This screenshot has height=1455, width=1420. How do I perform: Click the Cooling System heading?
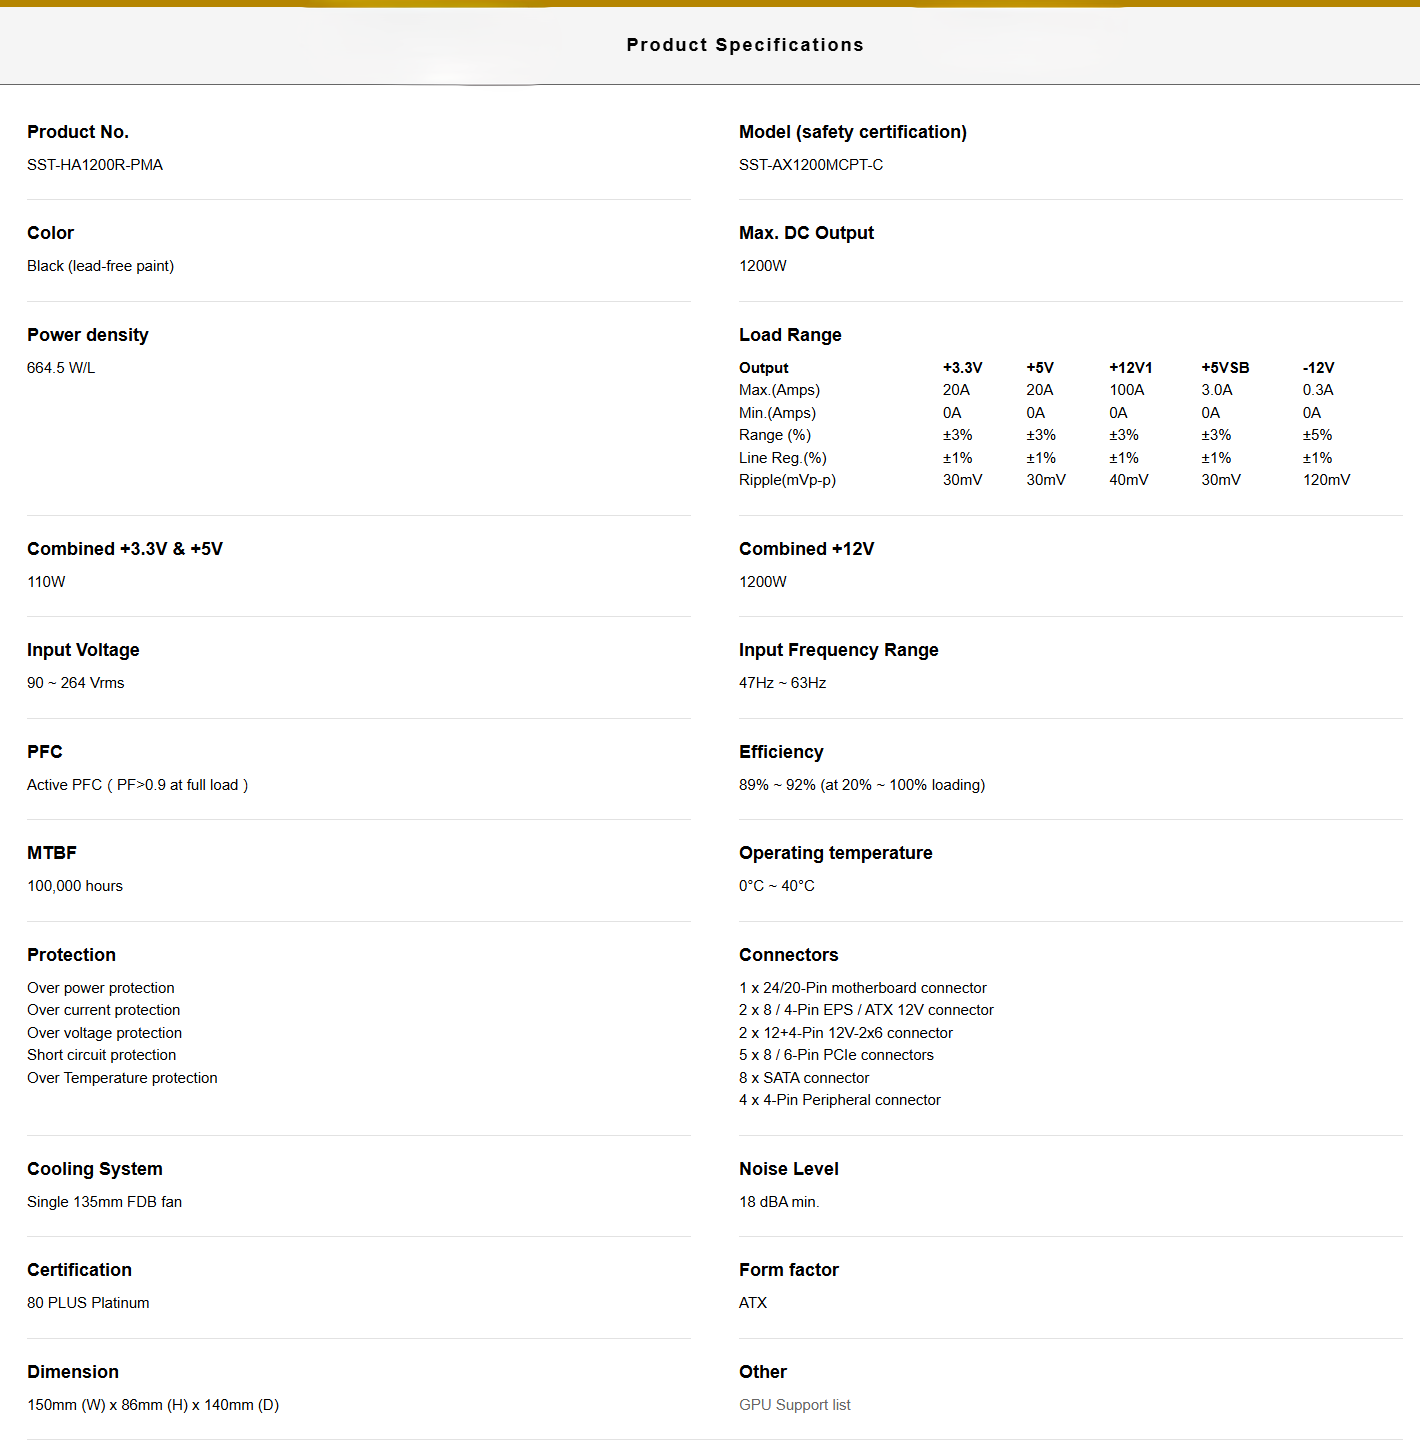click(95, 1169)
